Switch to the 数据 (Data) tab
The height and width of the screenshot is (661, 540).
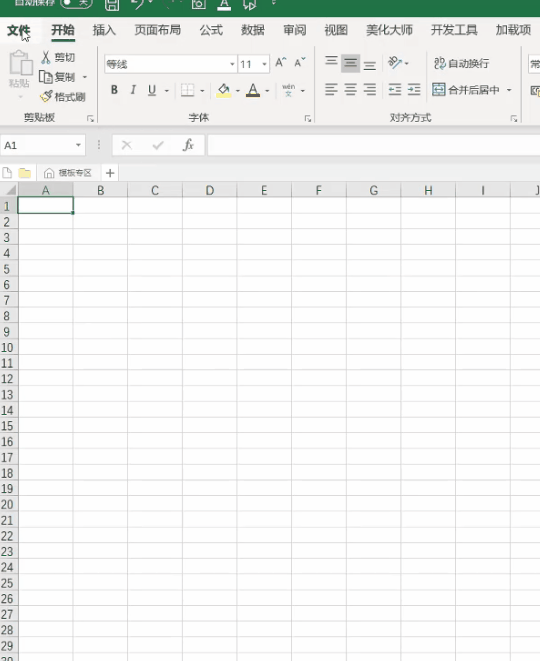coord(253,30)
